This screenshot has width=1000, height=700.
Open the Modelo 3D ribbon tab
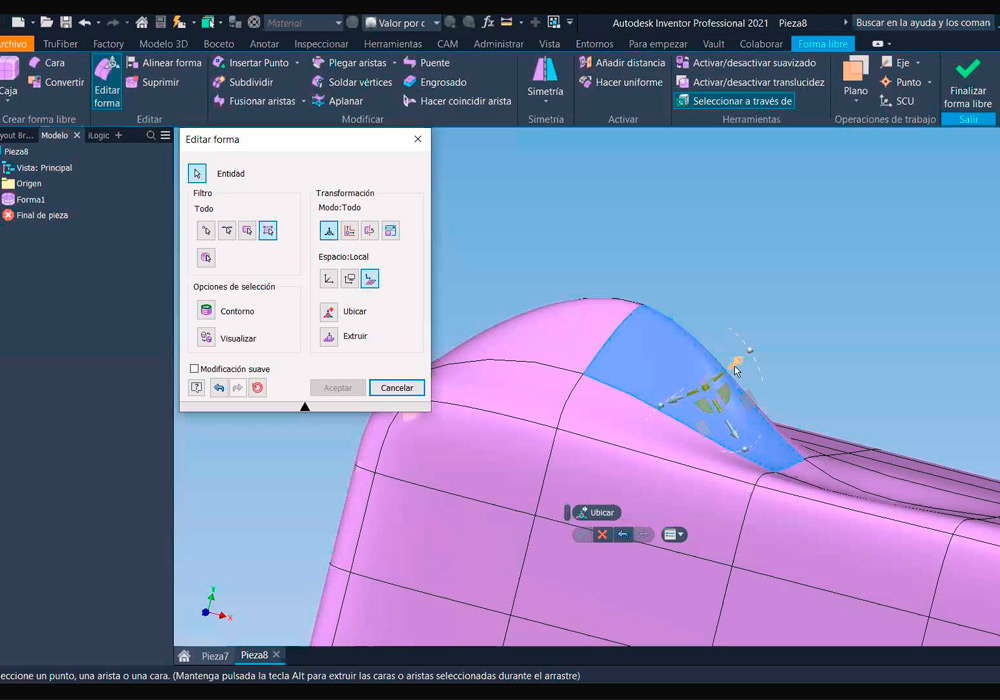tap(163, 44)
